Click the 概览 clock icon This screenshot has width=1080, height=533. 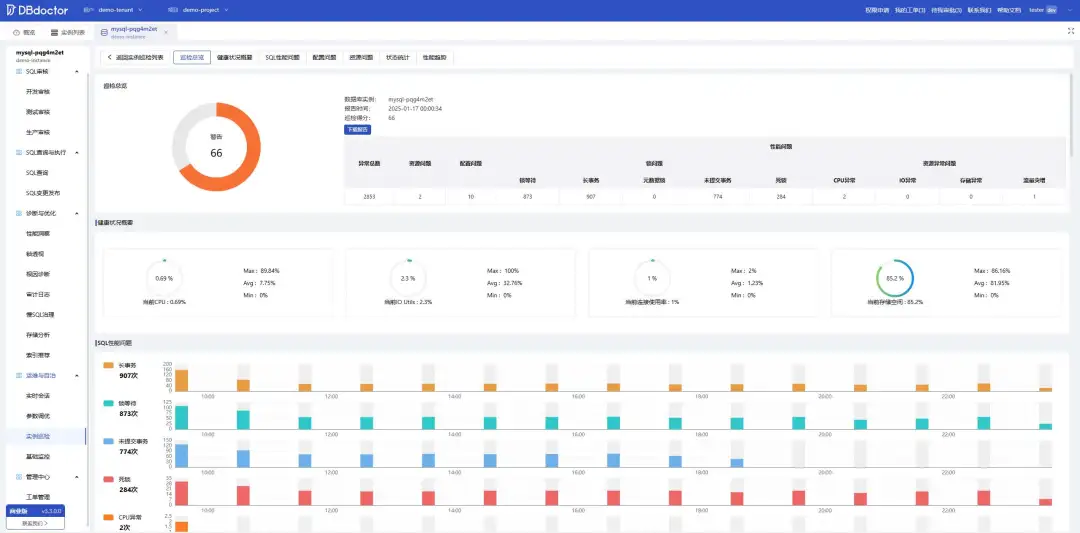pyautogui.click(x=16, y=32)
